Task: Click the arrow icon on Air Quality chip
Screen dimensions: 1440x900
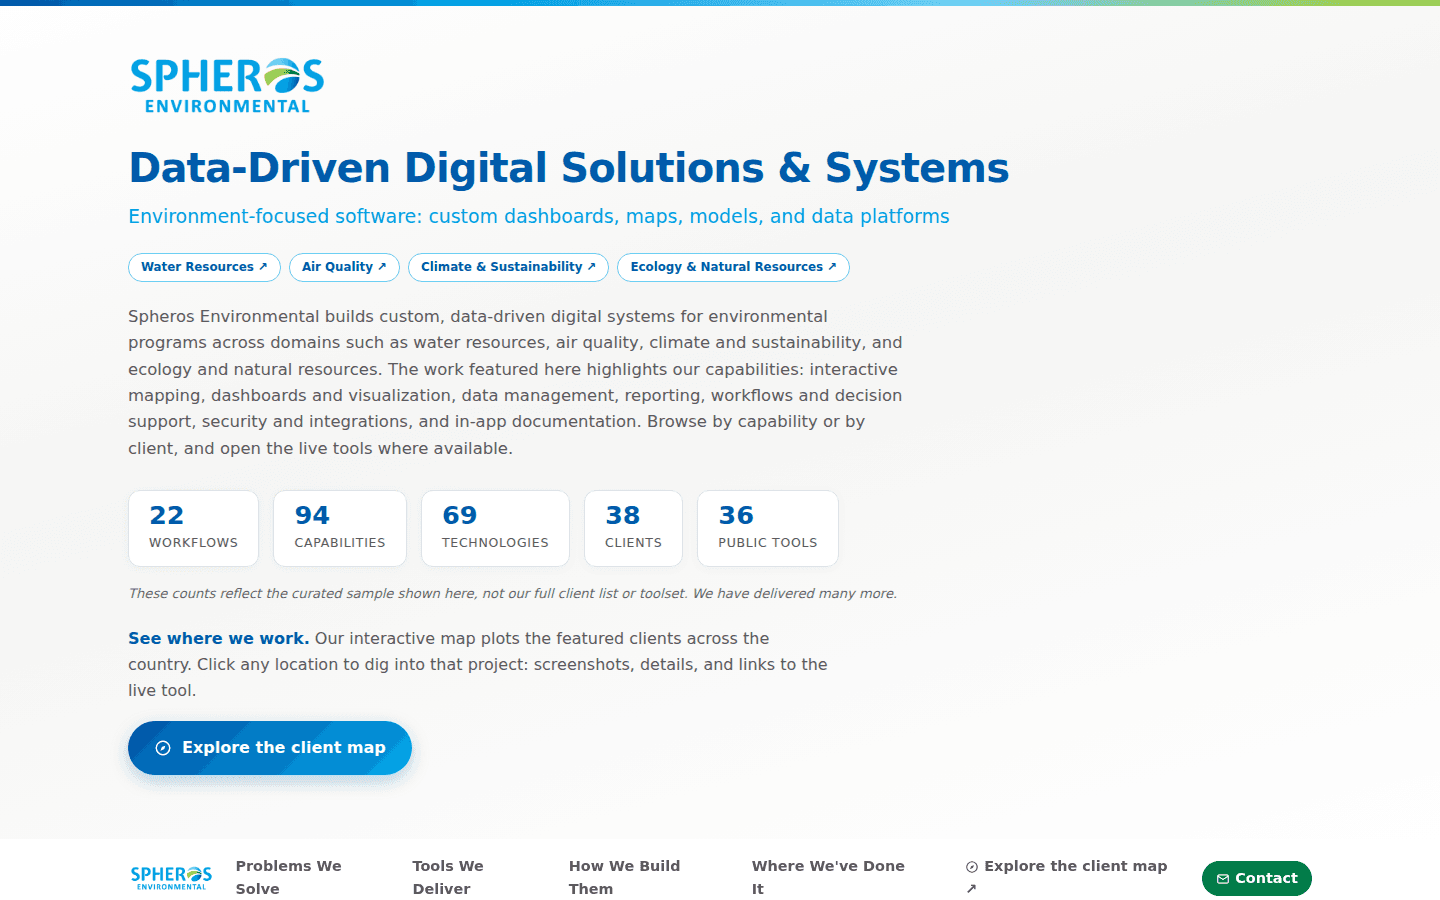Action: pos(382,267)
